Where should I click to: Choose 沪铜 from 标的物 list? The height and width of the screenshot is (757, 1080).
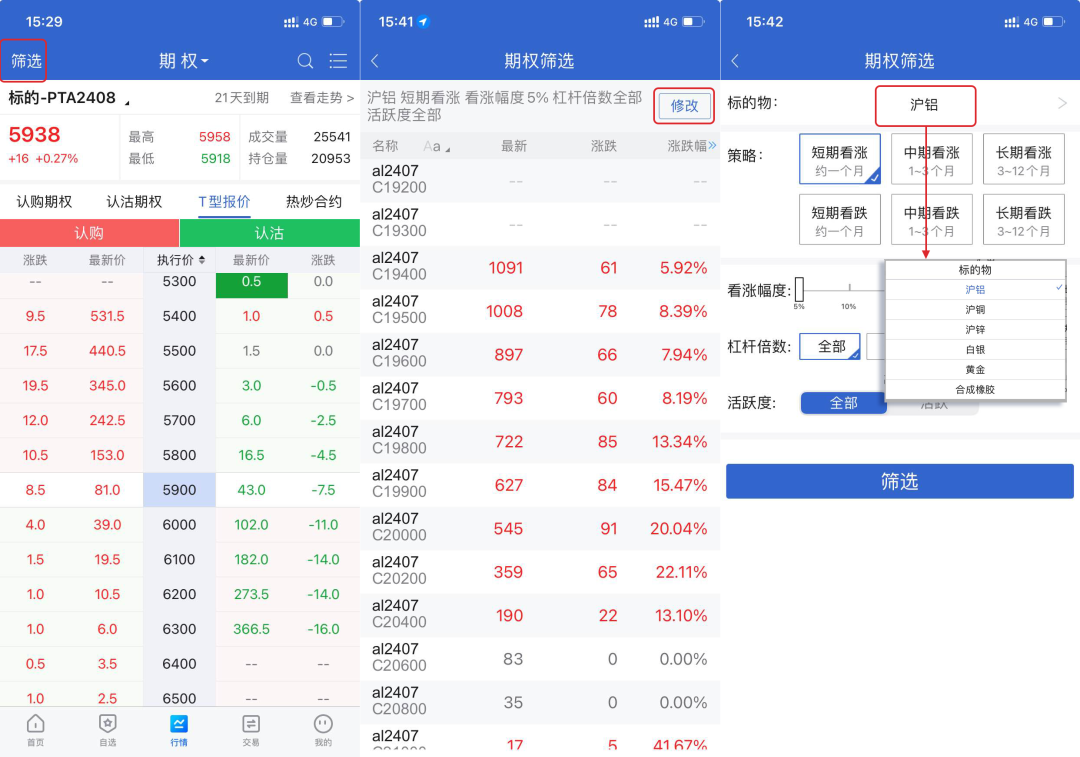pyautogui.click(x=974, y=310)
